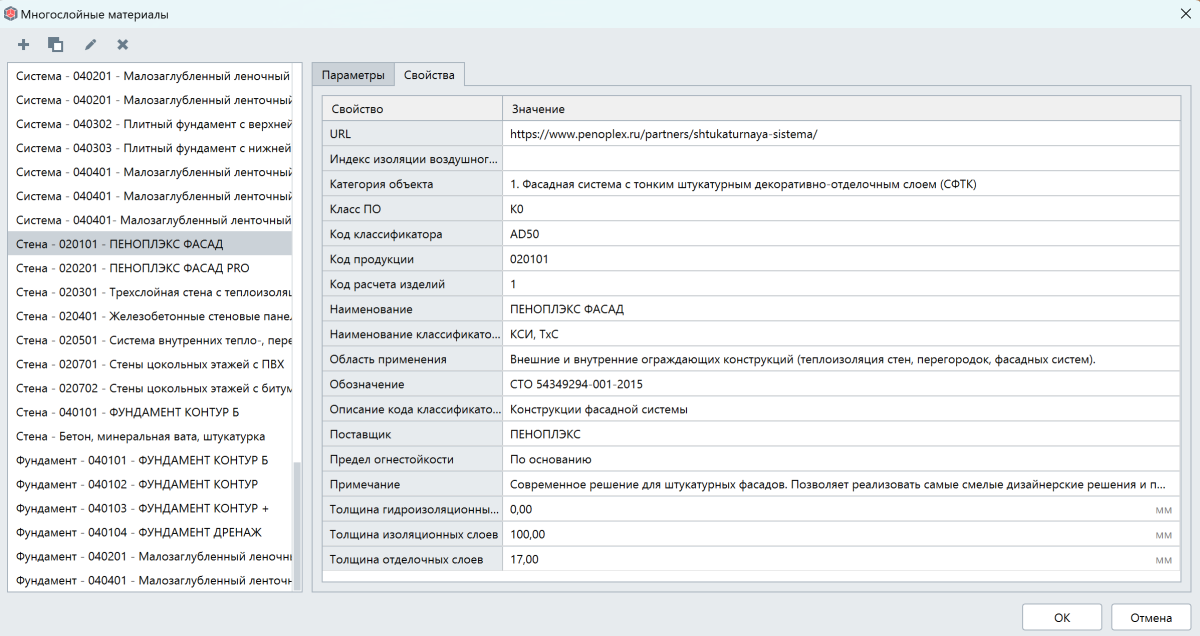The height and width of the screenshot is (636, 1200).
Task: Click the URL value field
Action: (840, 133)
